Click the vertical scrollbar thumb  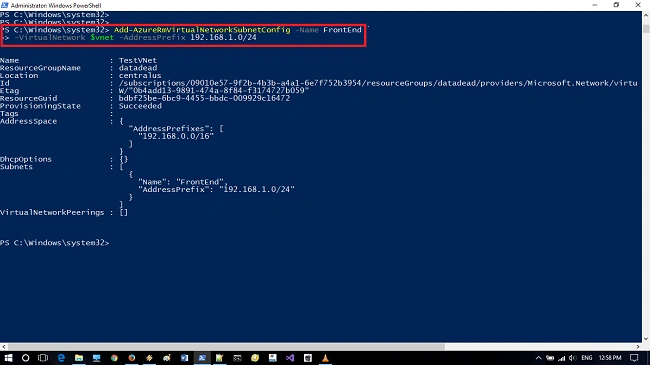[646, 29]
